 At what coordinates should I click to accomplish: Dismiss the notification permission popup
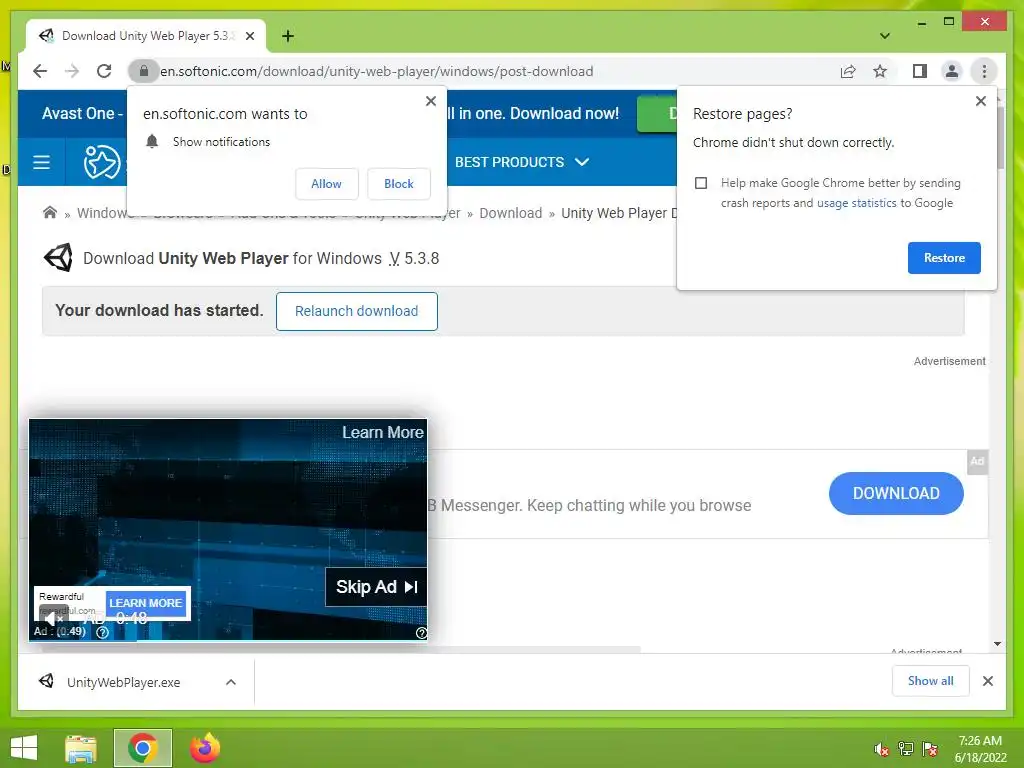point(430,101)
